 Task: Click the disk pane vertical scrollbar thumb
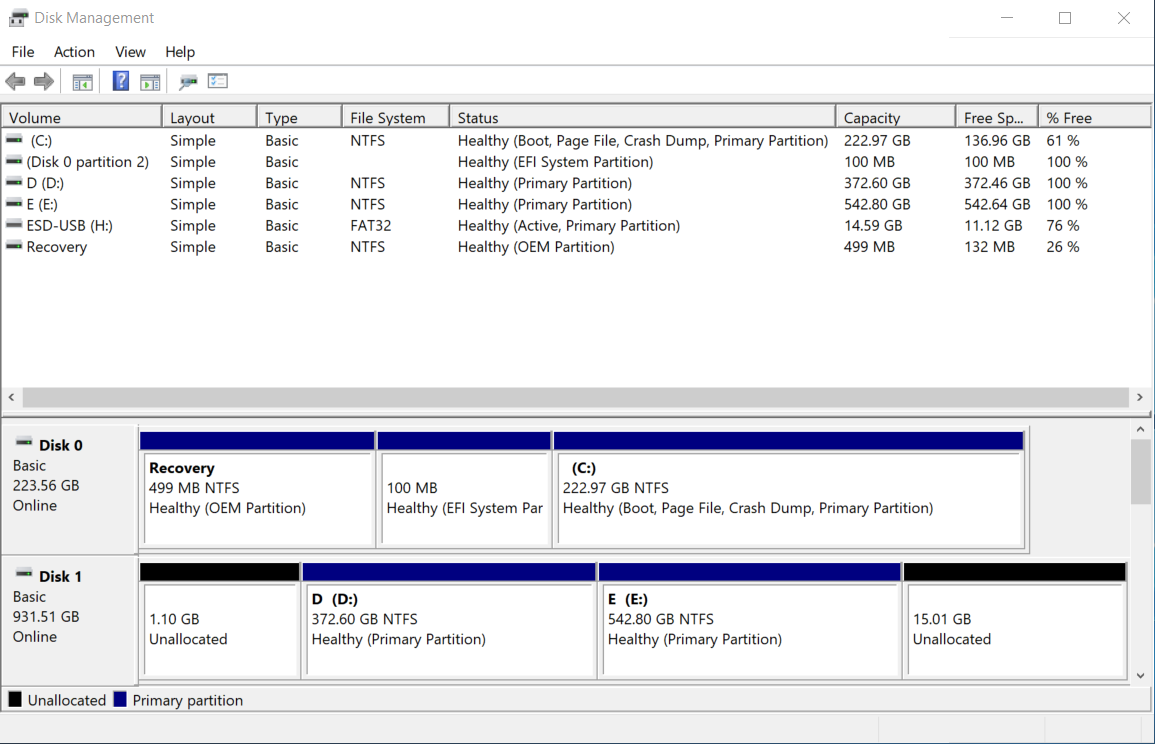point(1140,472)
